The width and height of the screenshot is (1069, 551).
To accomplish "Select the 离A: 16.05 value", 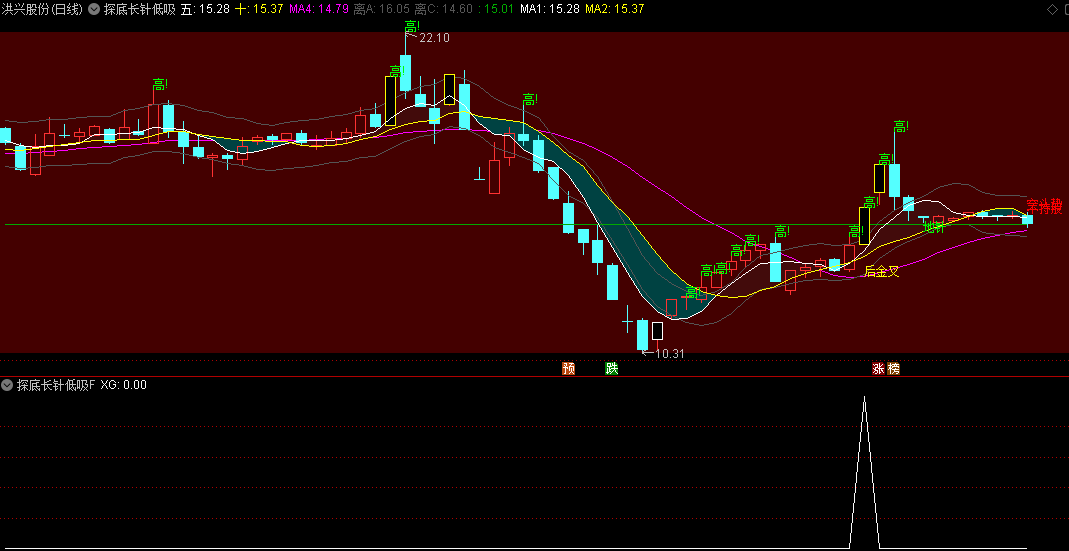I will click(x=381, y=10).
